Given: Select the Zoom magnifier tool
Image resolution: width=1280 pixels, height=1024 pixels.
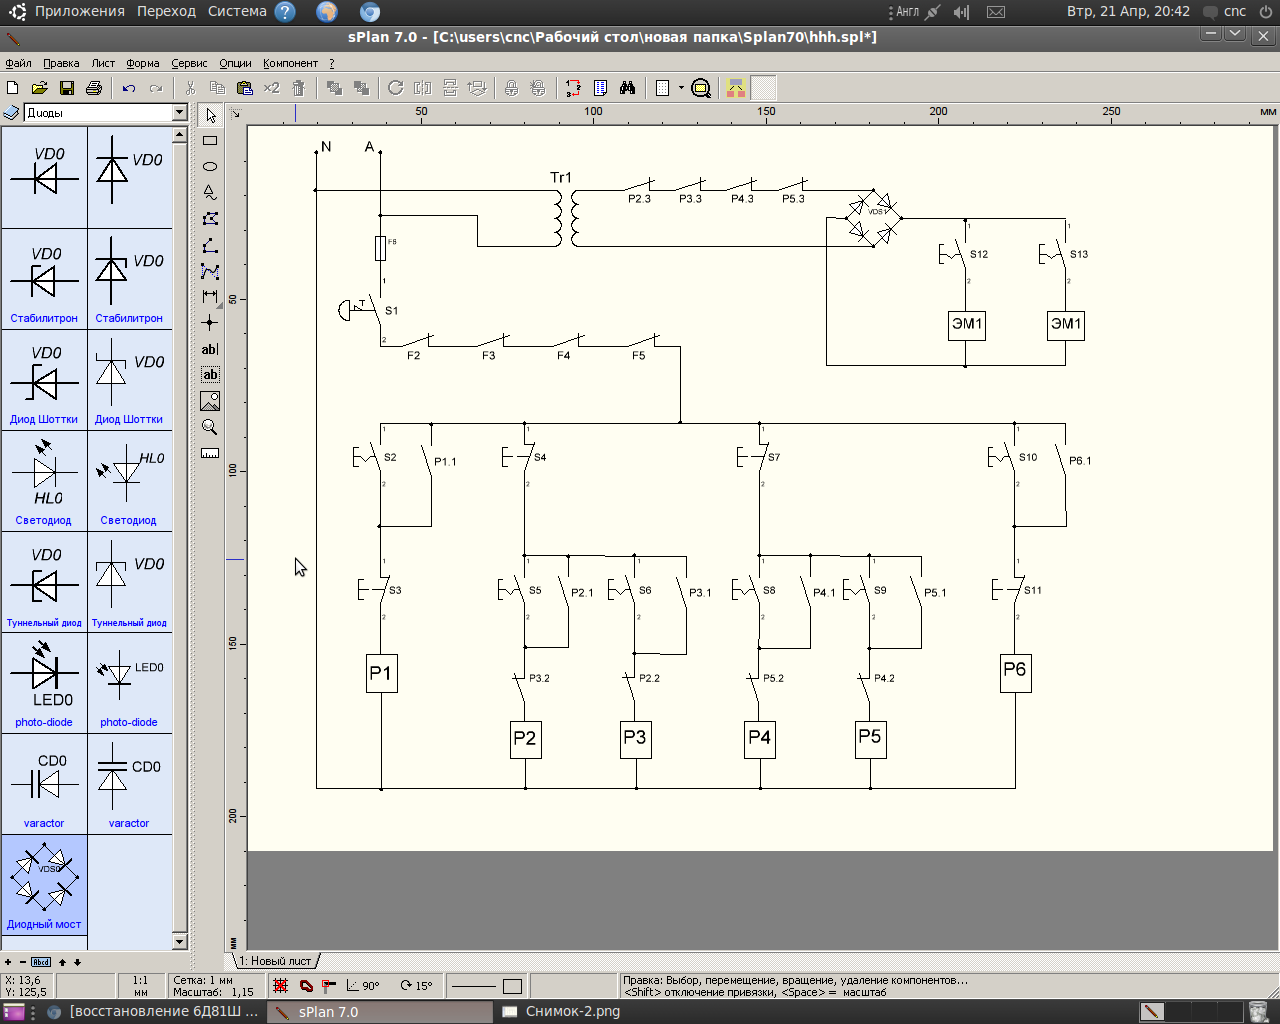Looking at the screenshot, I should [x=210, y=427].
